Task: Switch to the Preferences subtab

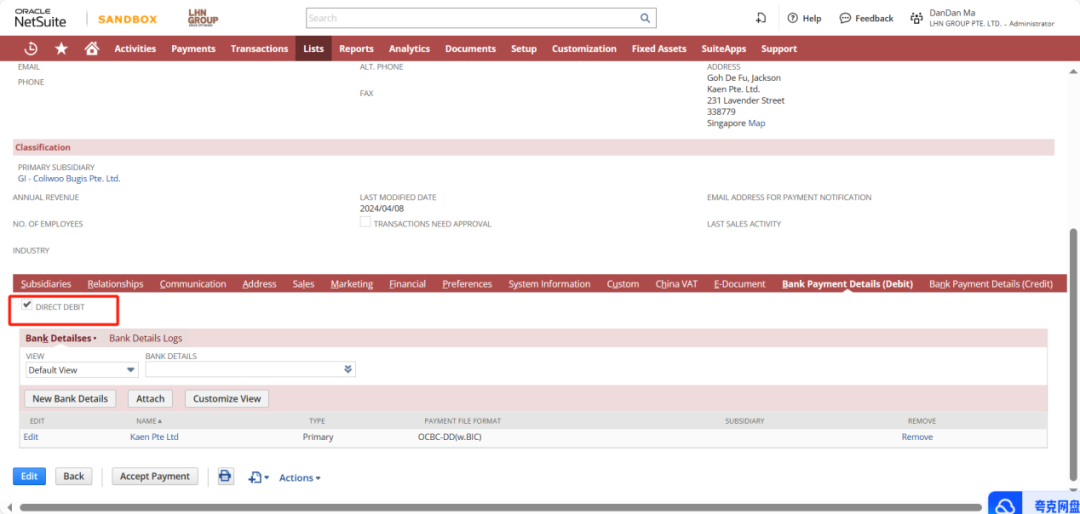Action: point(468,284)
